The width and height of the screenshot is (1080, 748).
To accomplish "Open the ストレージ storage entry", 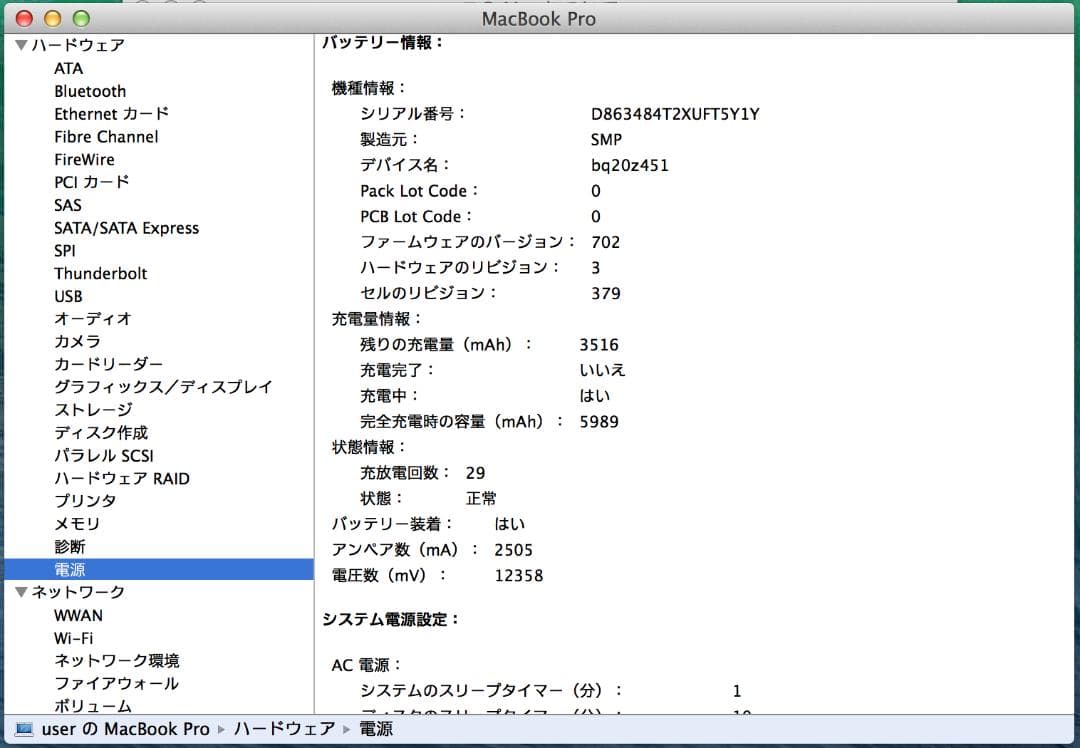I will [x=93, y=410].
